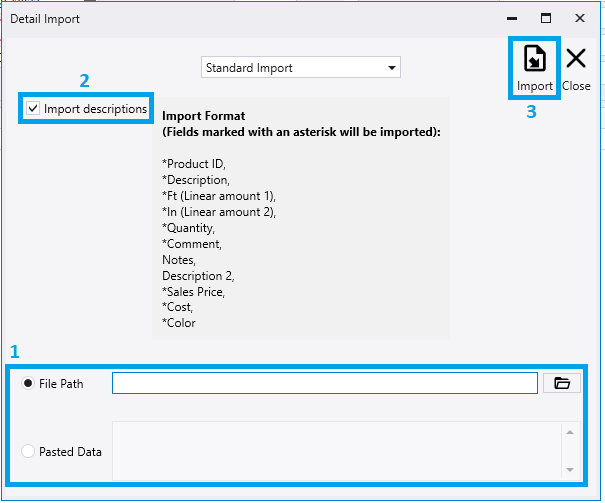The height and width of the screenshot is (503, 605).
Task: Toggle the Import descriptions checkbox
Action: (x=34, y=108)
